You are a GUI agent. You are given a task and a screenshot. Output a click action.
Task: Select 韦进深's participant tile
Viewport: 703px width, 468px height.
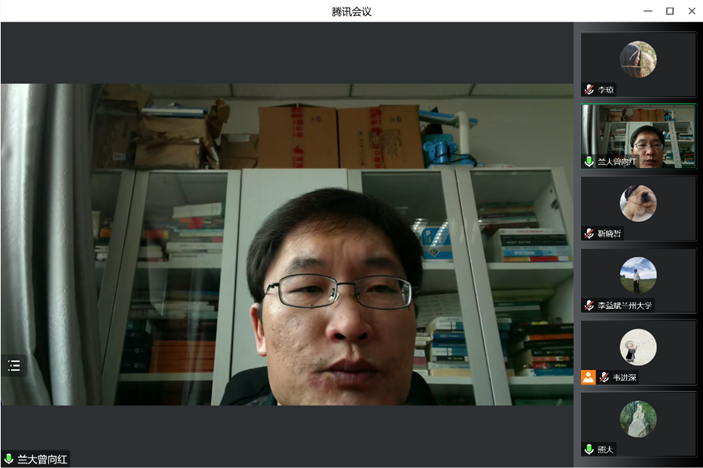coord(638,348)
